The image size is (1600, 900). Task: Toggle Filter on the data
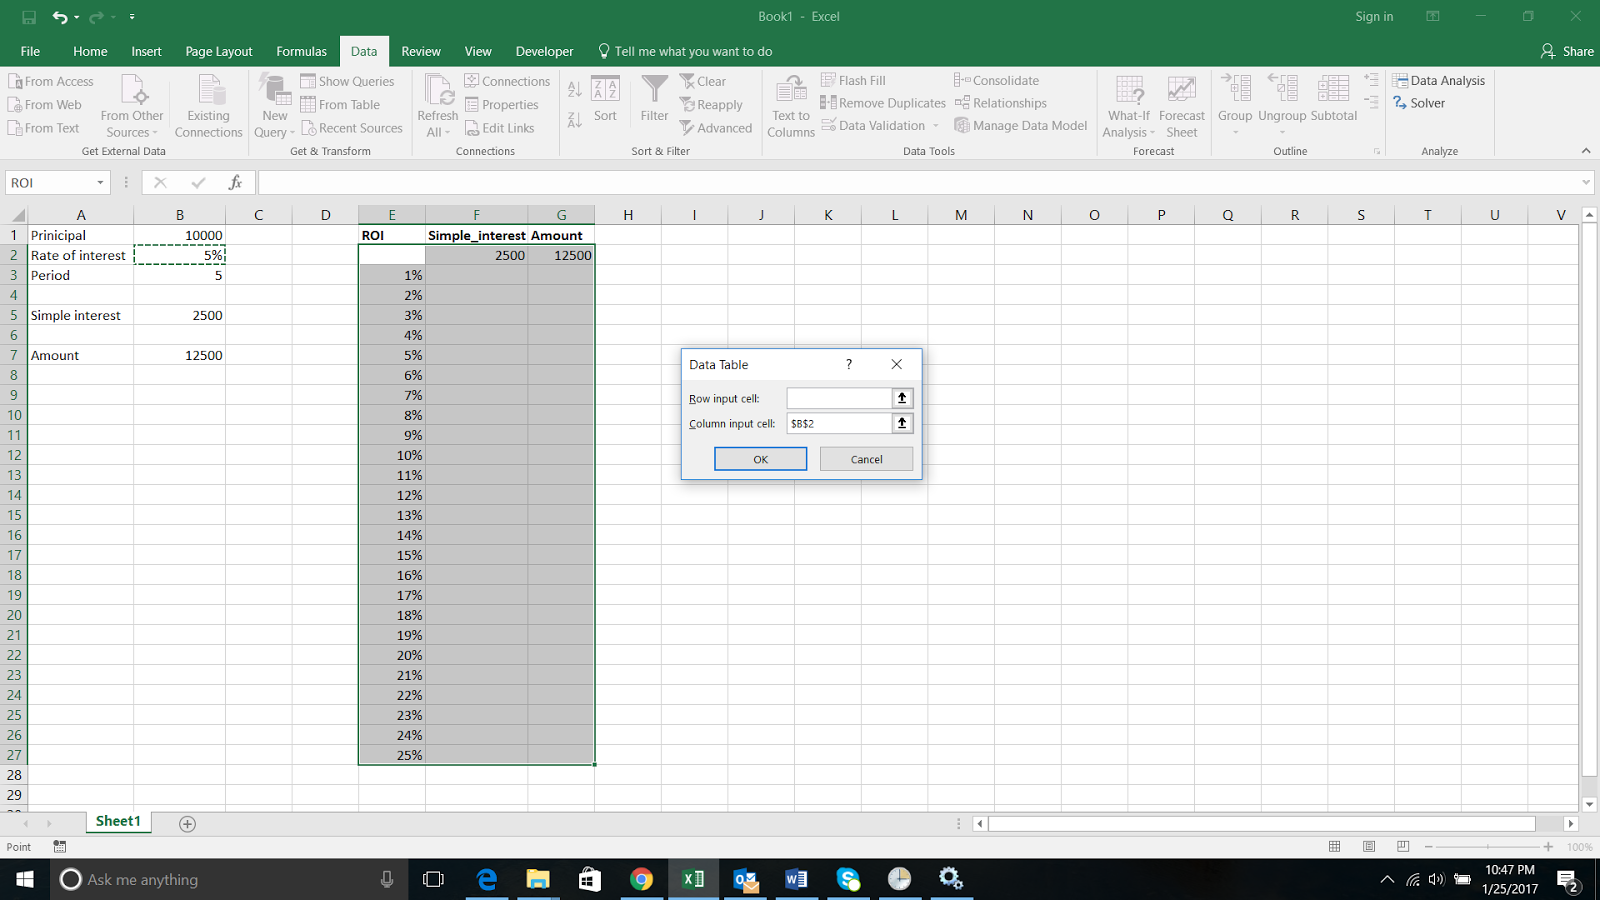(653, 100)
